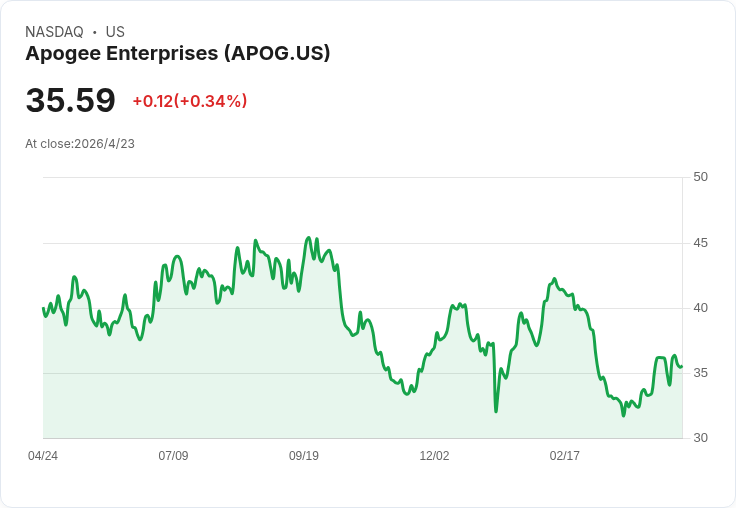Click the 45 y-axis label
The image size is (736, 508).
click(700, 243)
